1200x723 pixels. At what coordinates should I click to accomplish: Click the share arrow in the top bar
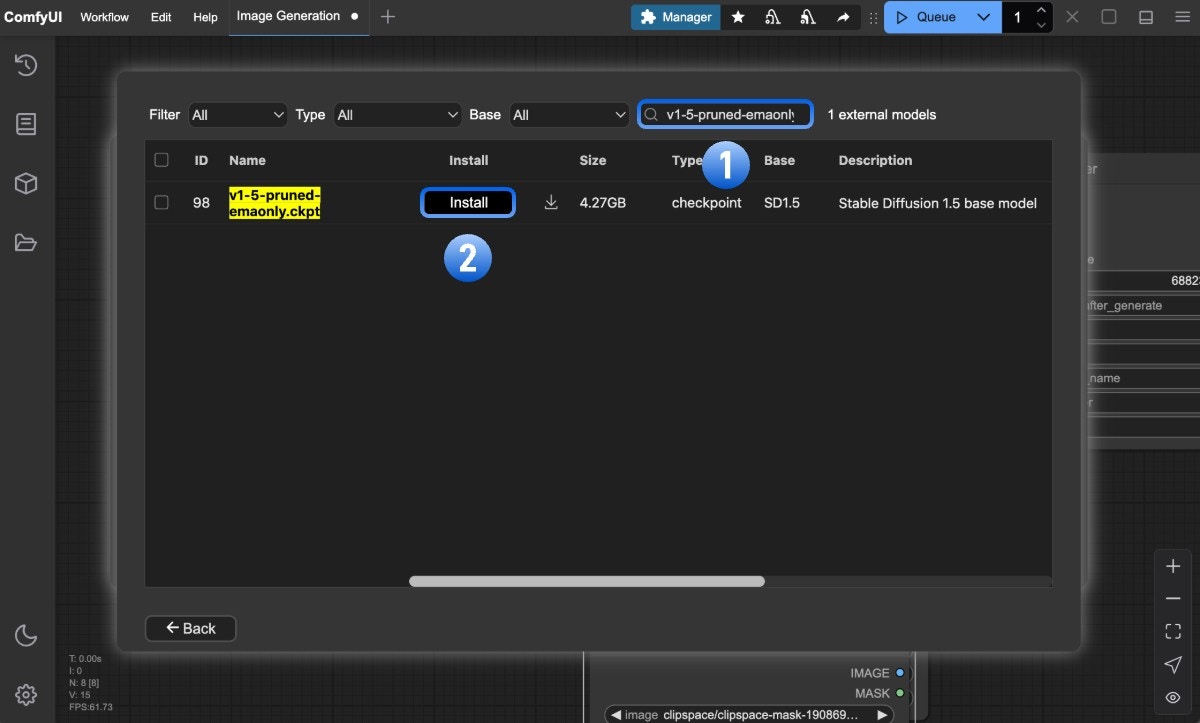tap(843, 17)
